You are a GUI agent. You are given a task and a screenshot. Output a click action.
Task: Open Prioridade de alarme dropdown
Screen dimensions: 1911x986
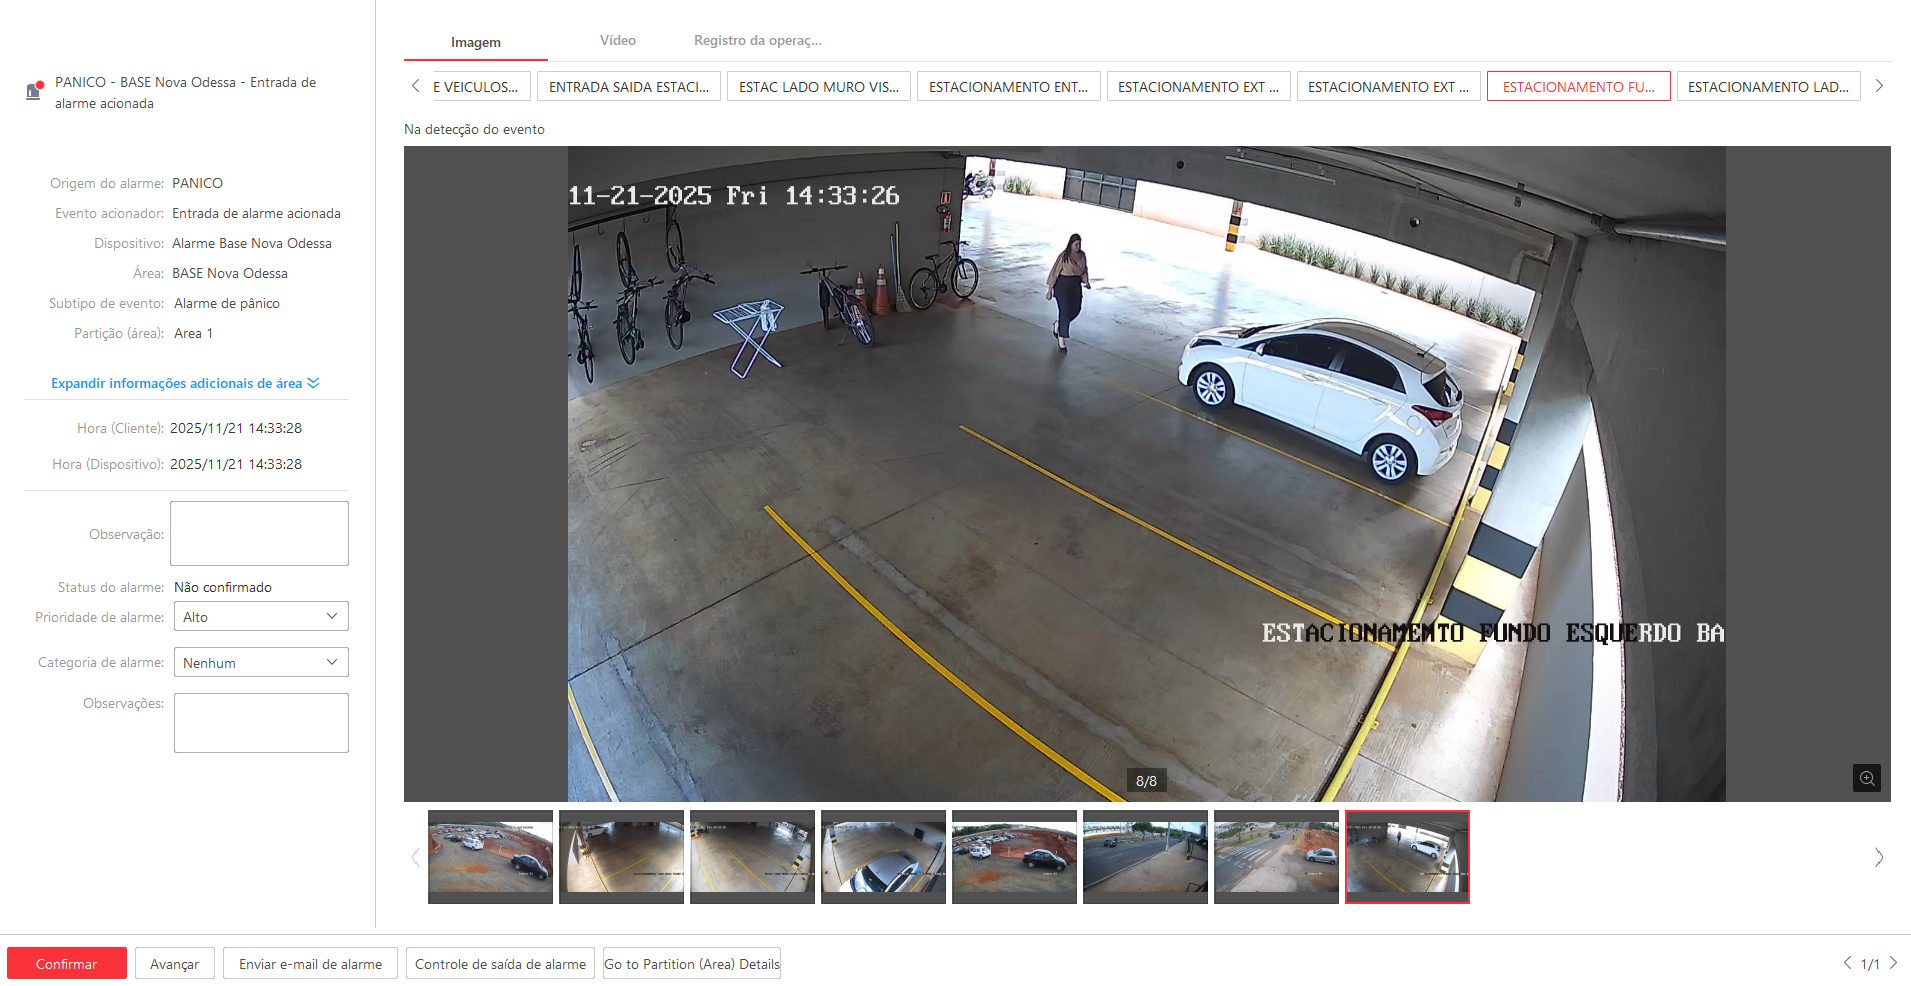[261, 617]
